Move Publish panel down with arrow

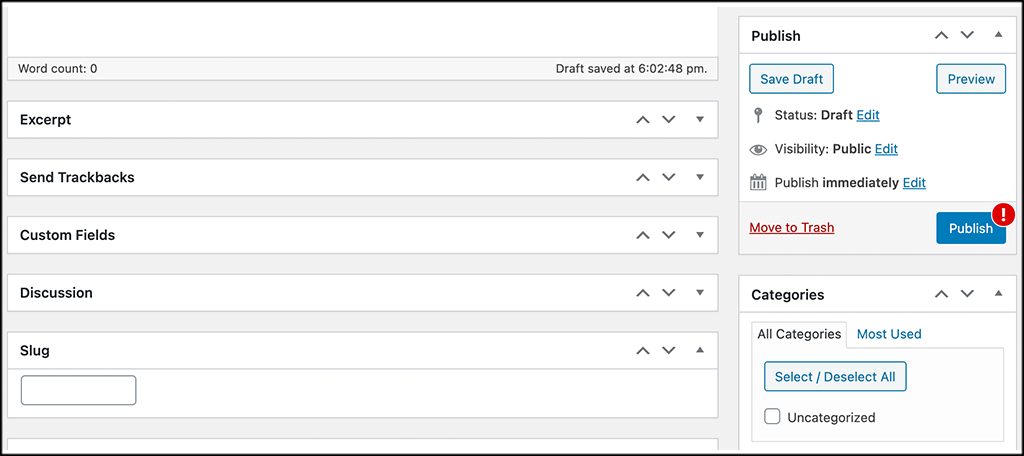967,36
